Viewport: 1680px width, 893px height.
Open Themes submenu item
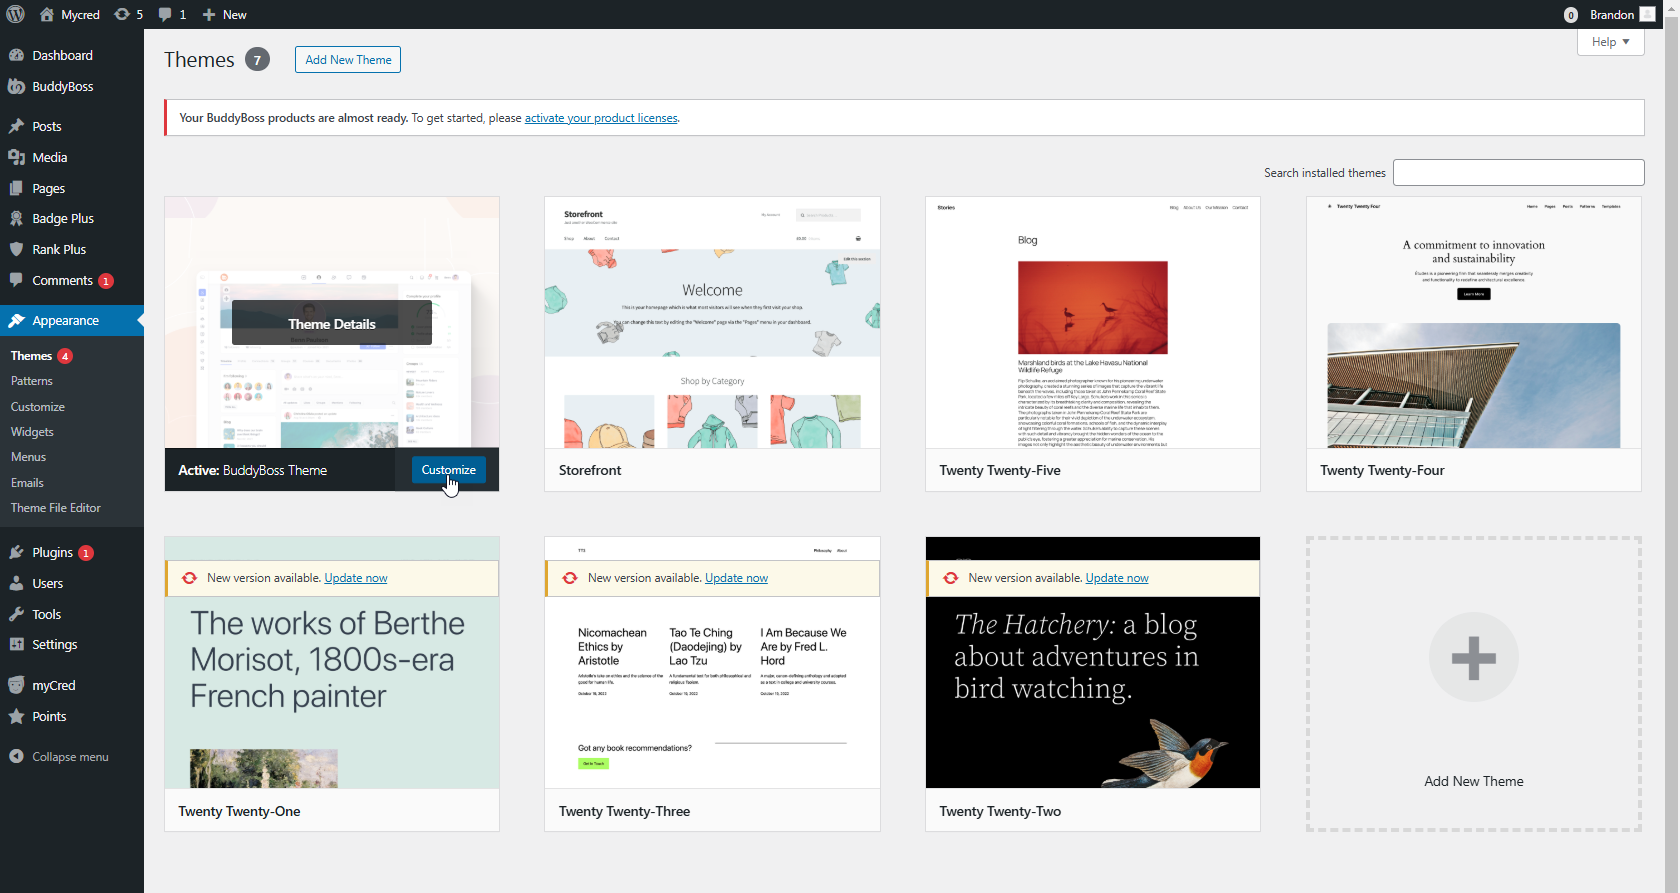(x=31, y=356)
